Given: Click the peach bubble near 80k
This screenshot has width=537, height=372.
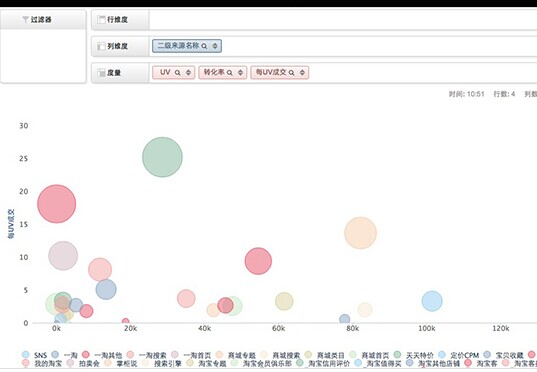Looking at the screenshot, I should pyautogui.click(x=361, y=233).
